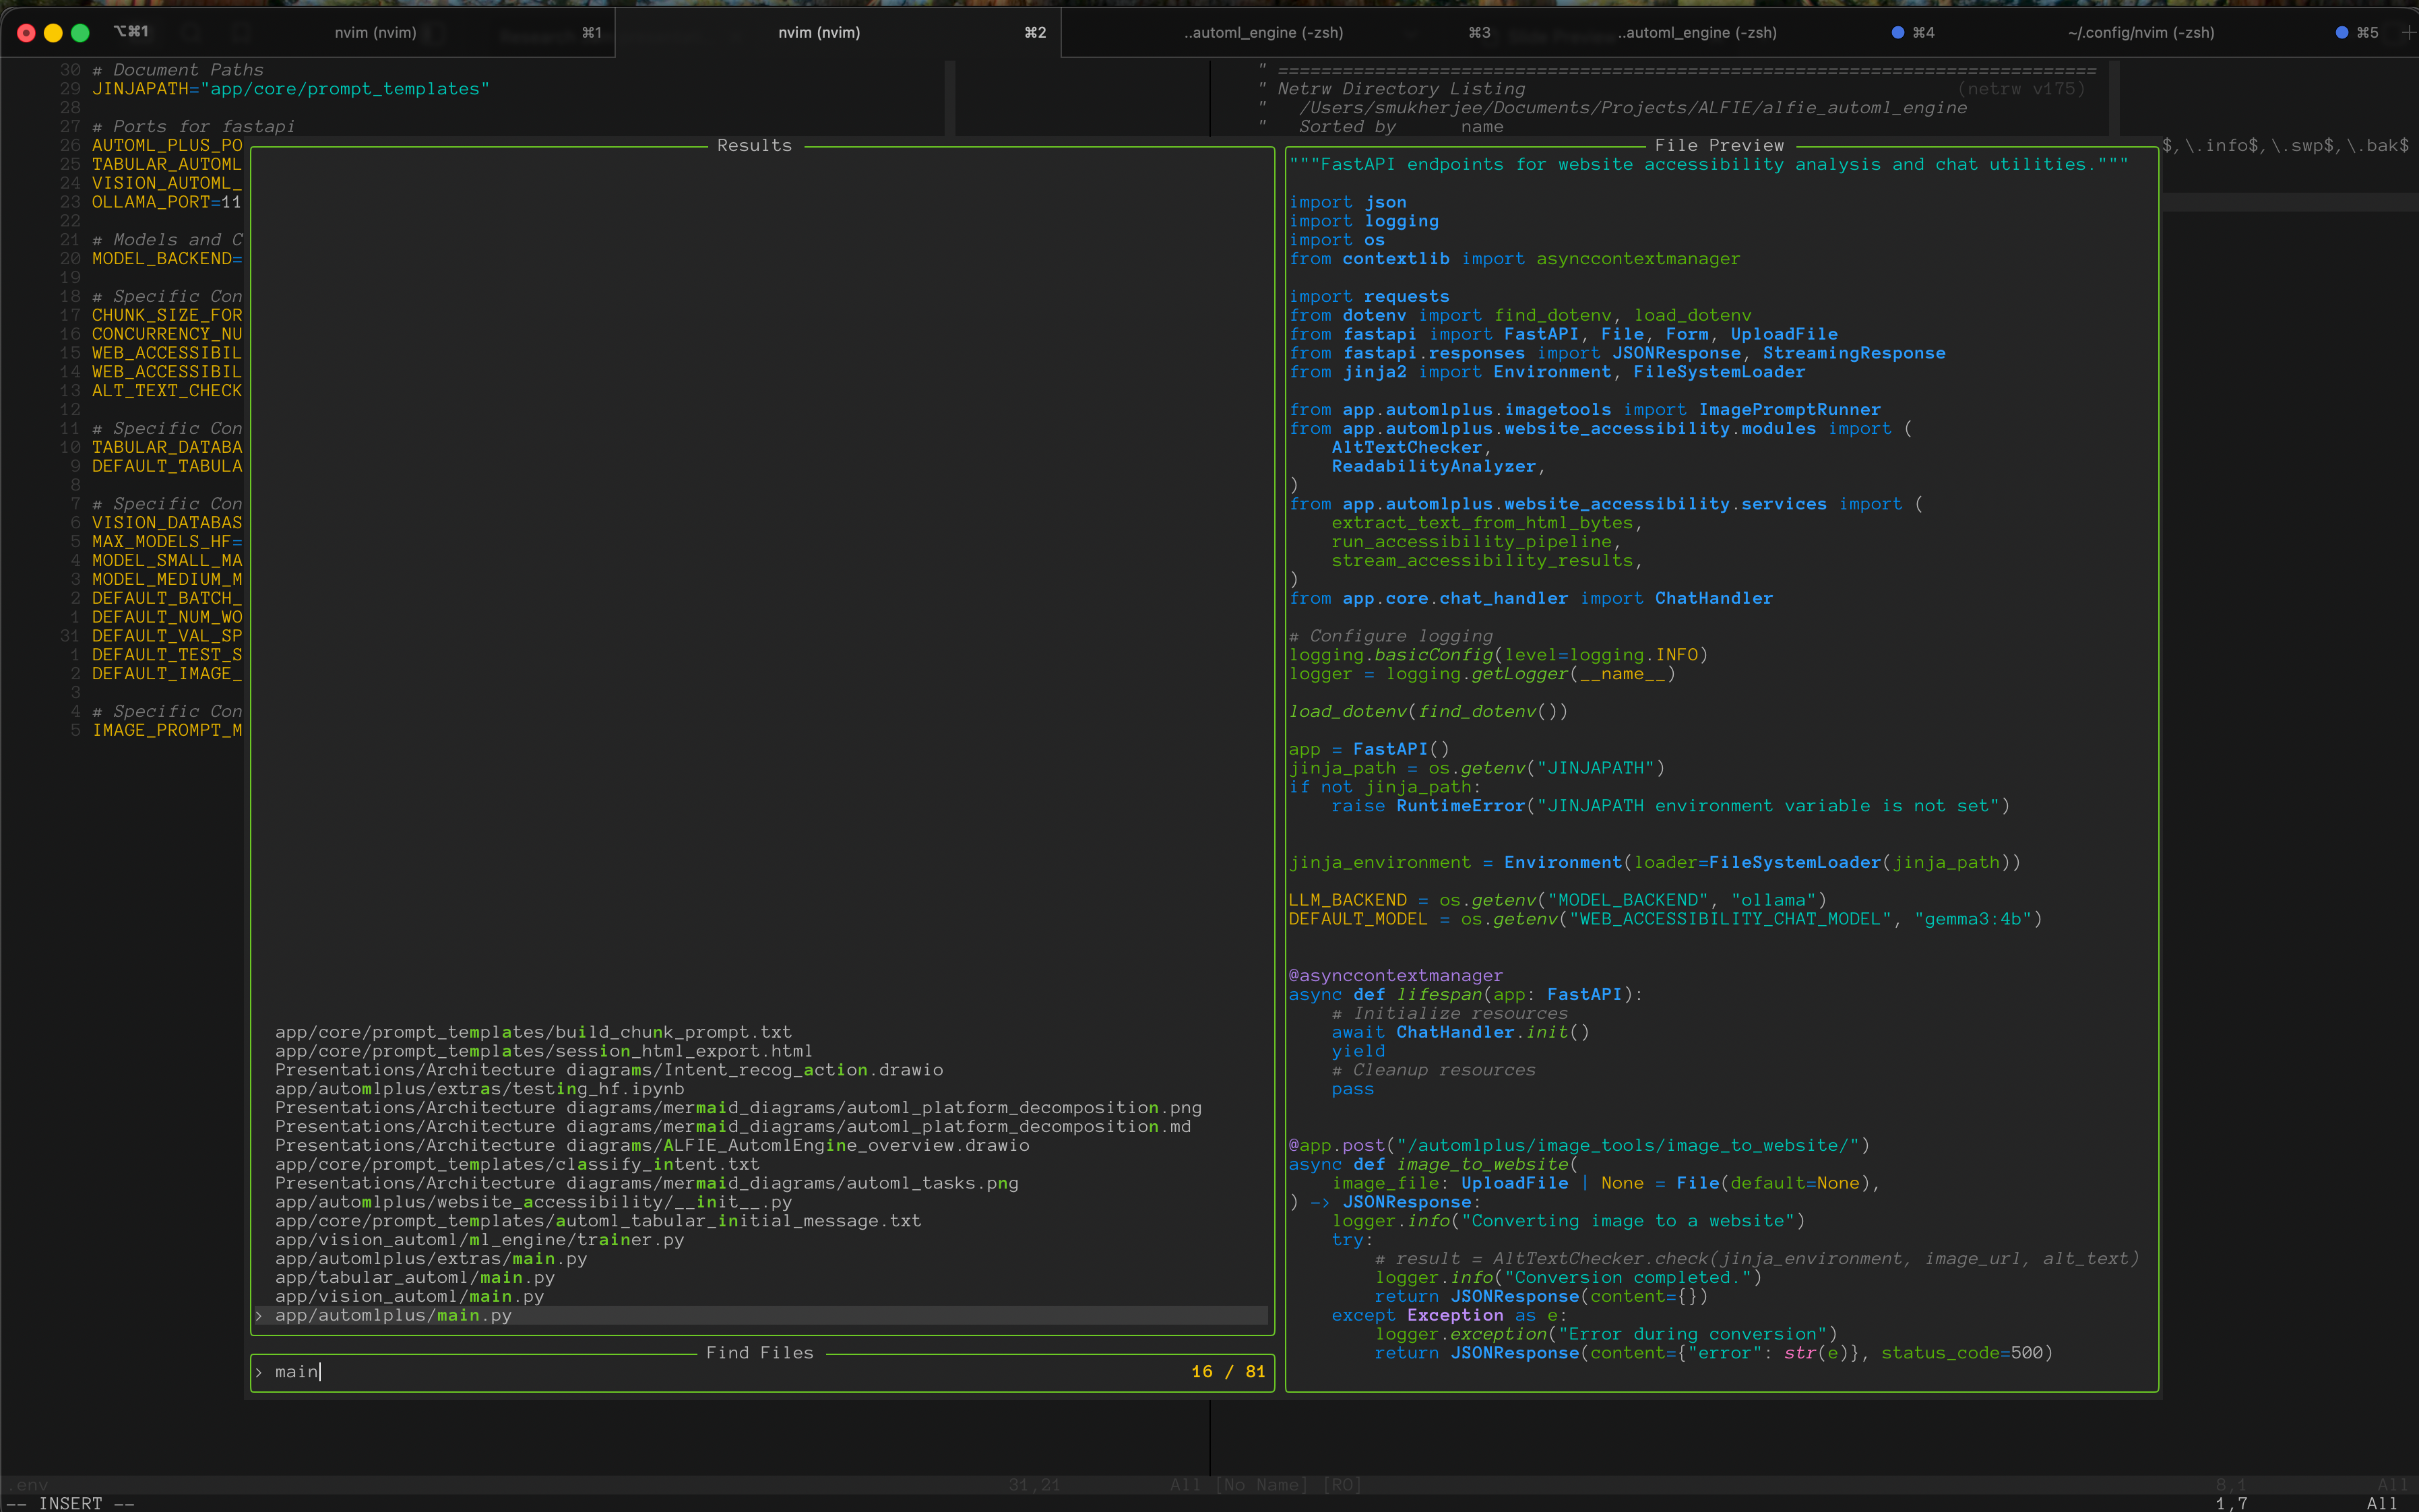Click the prompt chevron in Find Files
This screenshot has height=1512, width=2419.
259,1371
